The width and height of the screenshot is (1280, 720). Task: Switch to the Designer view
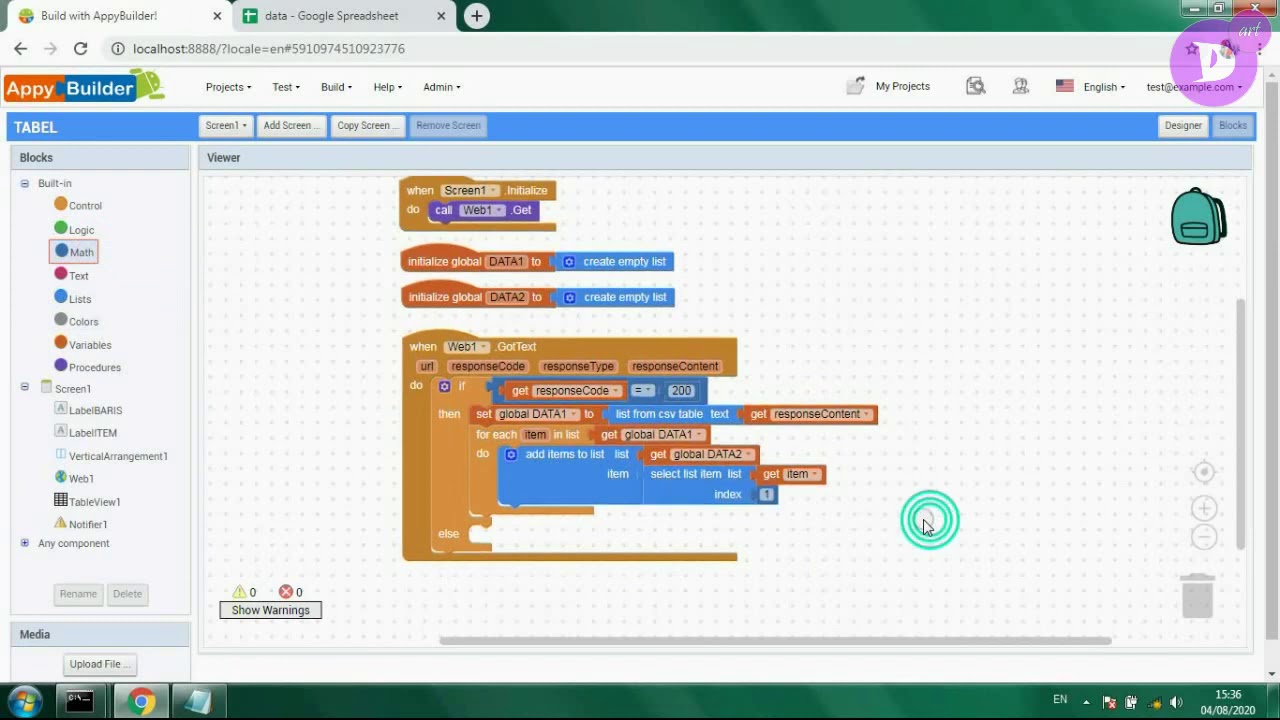(x=1183, y=126)
